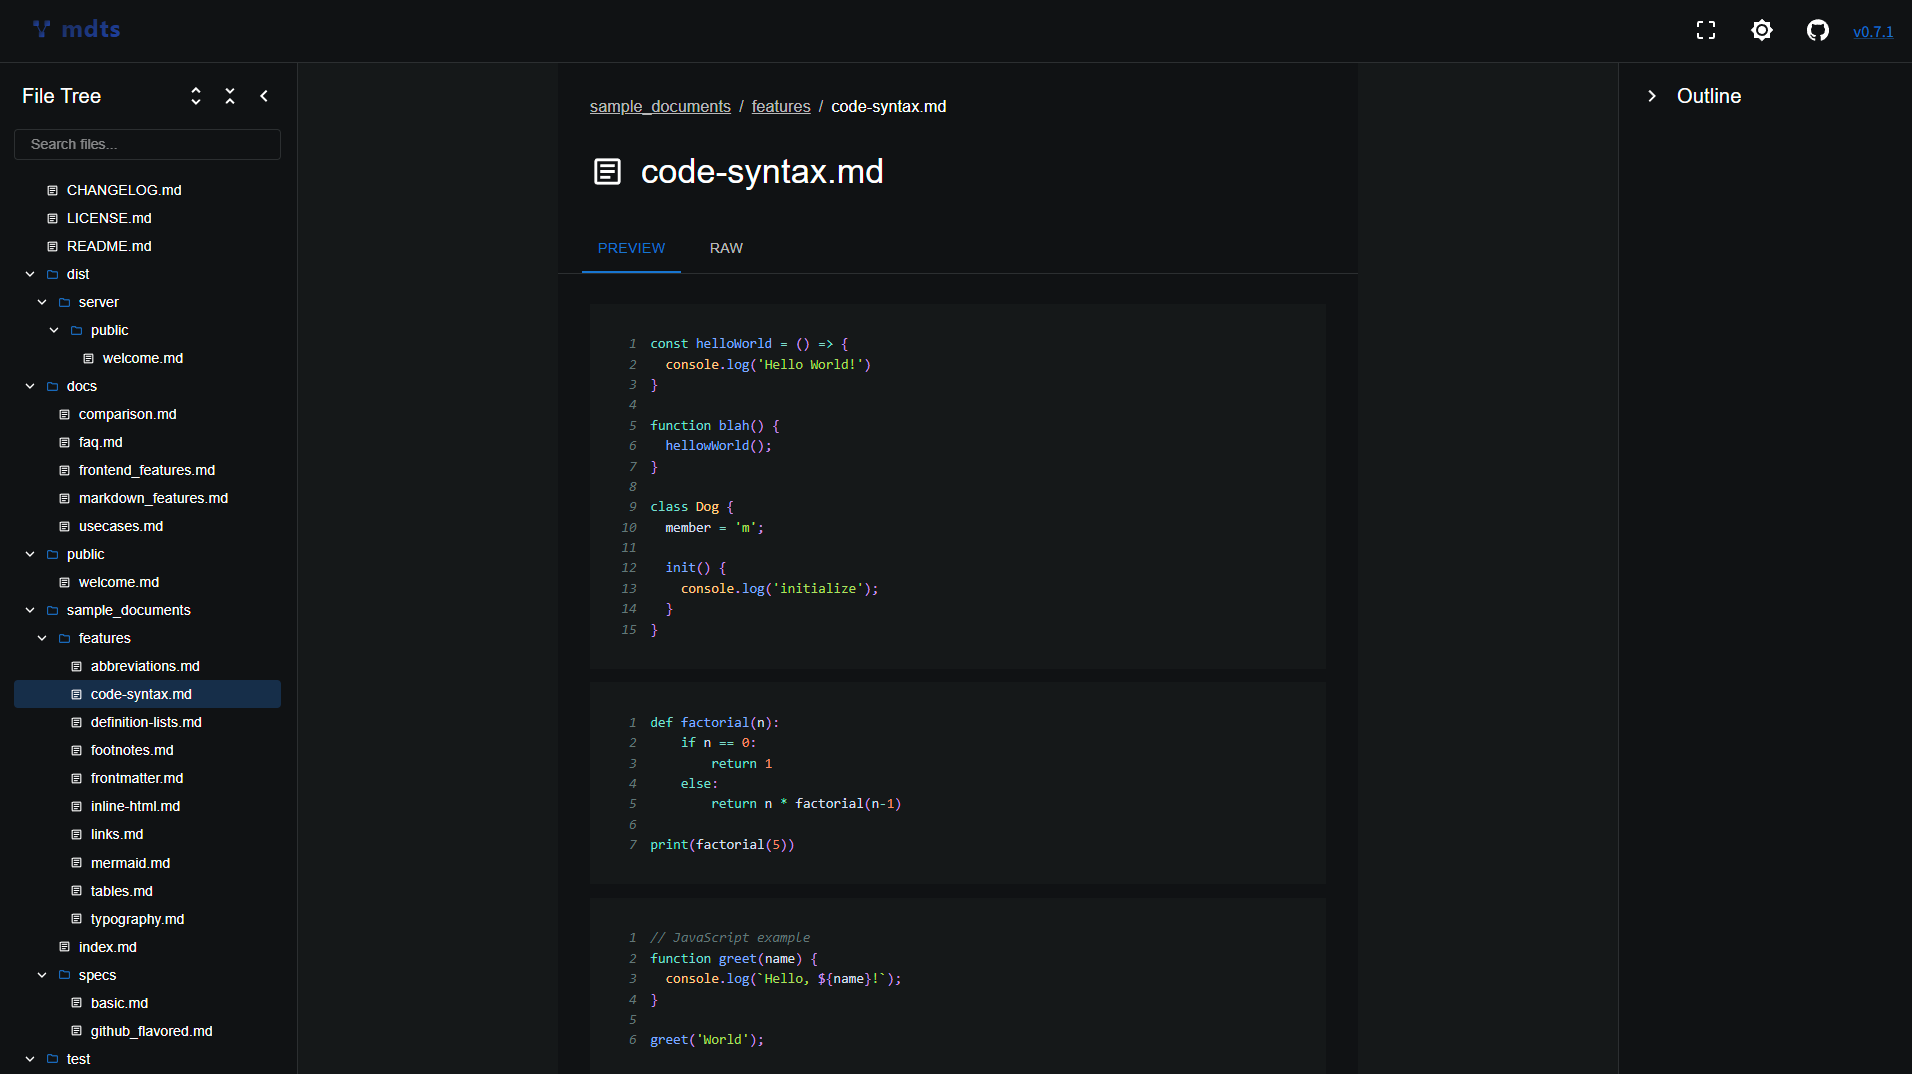Viewport: 1912px width, 1074px height.
Task: Enter fullscreen mode via the fullscreen icon
Action: (1706, 31)
